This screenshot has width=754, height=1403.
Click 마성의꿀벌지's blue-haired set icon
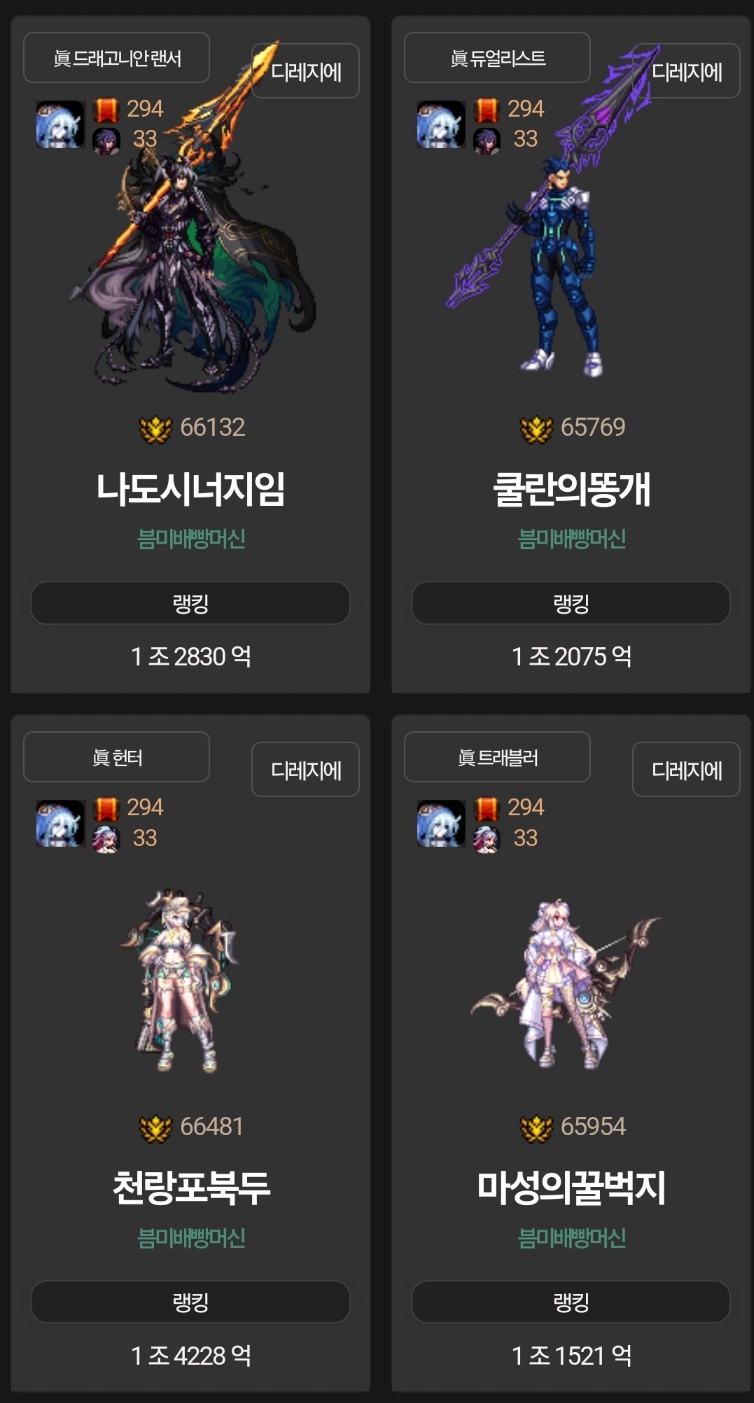click(441, 824)
